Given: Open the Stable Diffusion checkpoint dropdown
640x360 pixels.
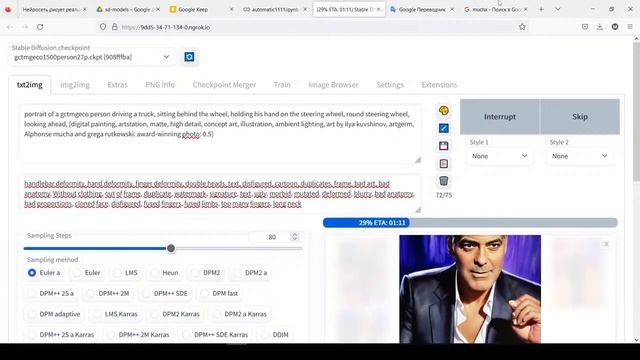Looking at the screenshot, I should coord(92,57).
